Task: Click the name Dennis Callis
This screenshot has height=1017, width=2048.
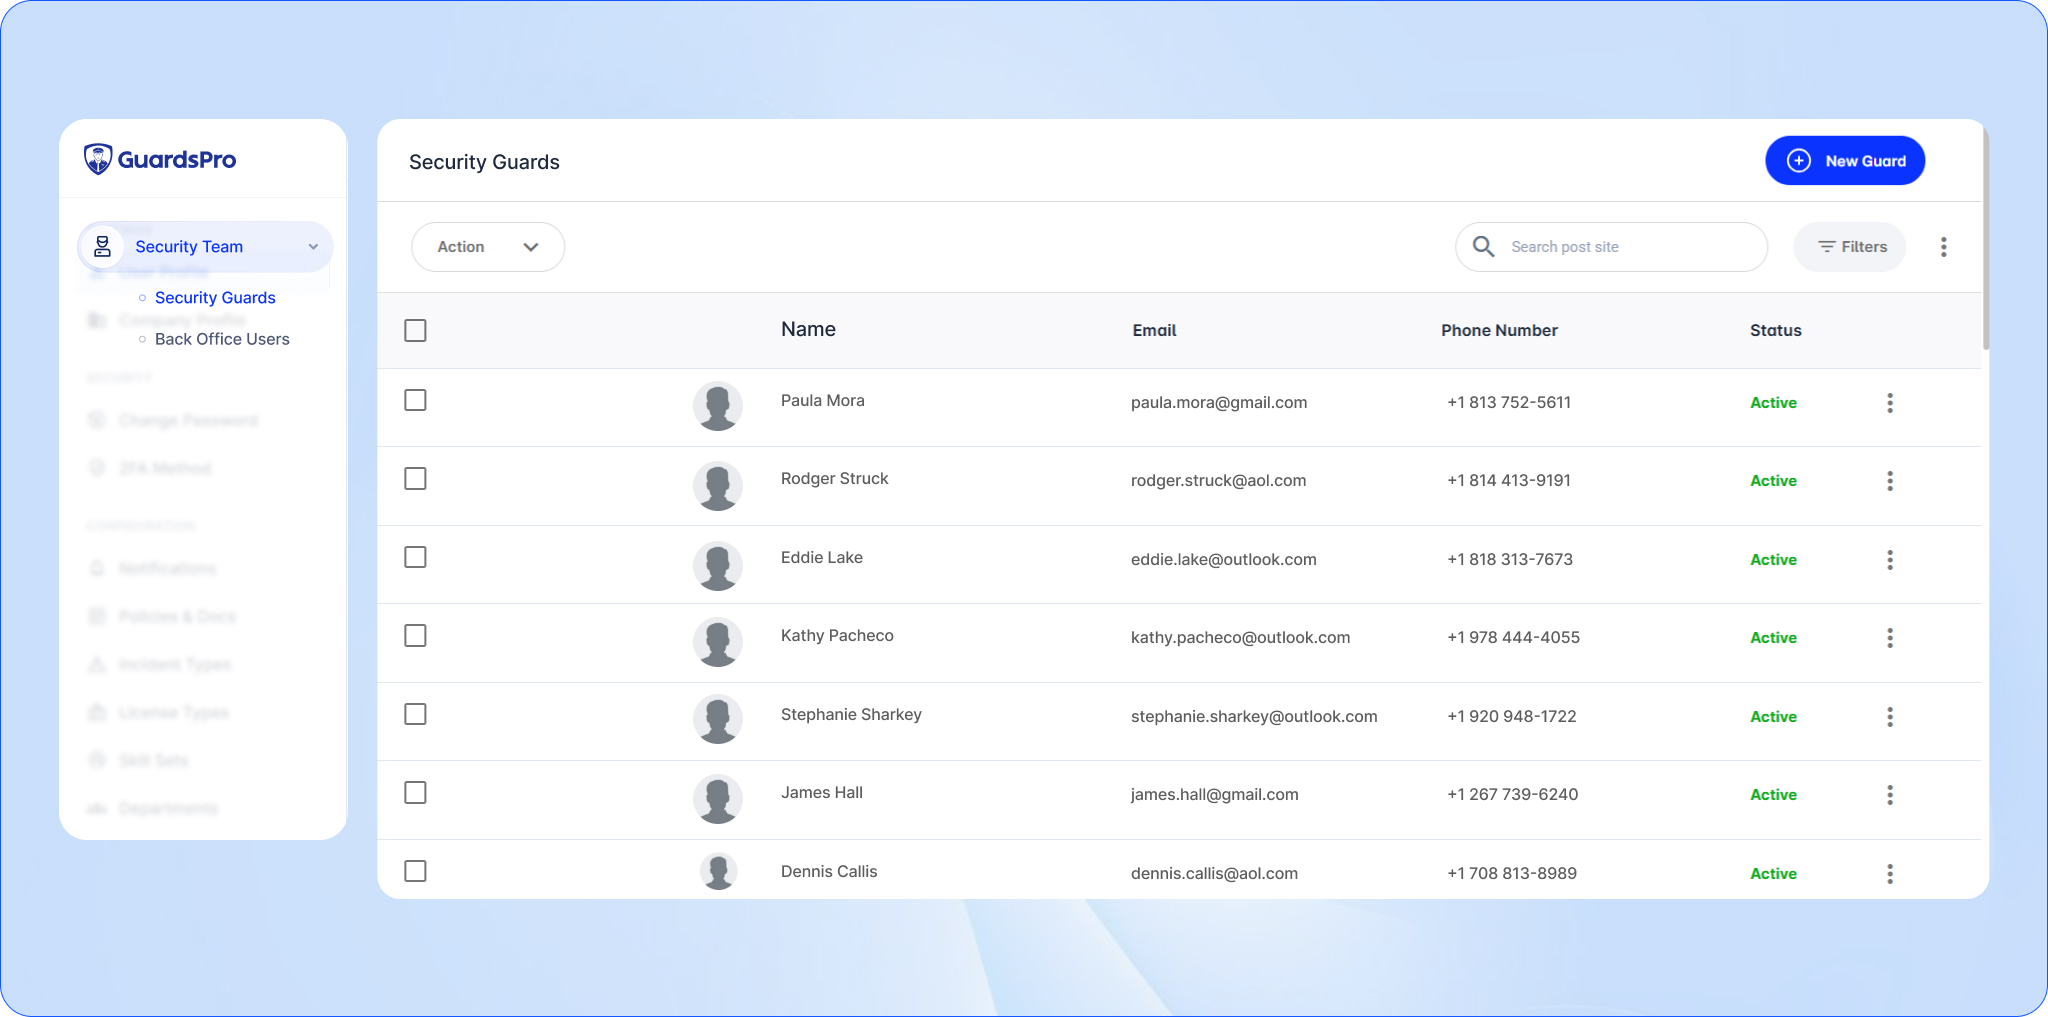Action: (x=828, y=871)
